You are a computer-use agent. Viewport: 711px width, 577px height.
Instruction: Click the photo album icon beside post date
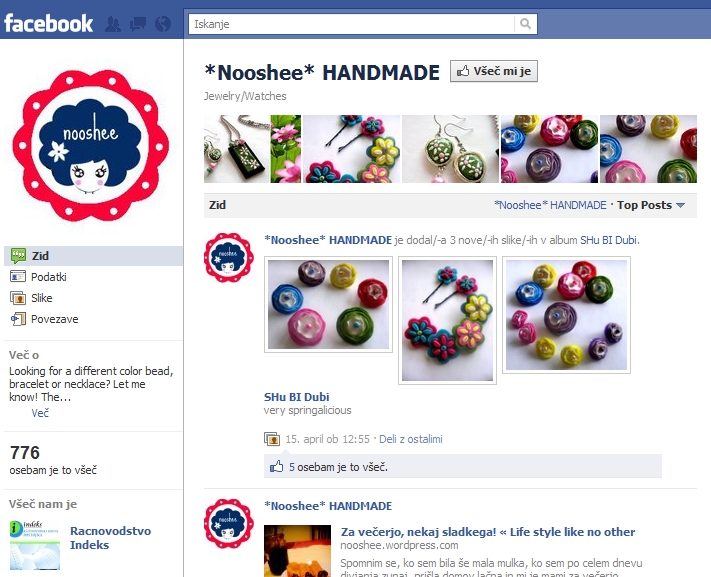[x=272, y=439]
